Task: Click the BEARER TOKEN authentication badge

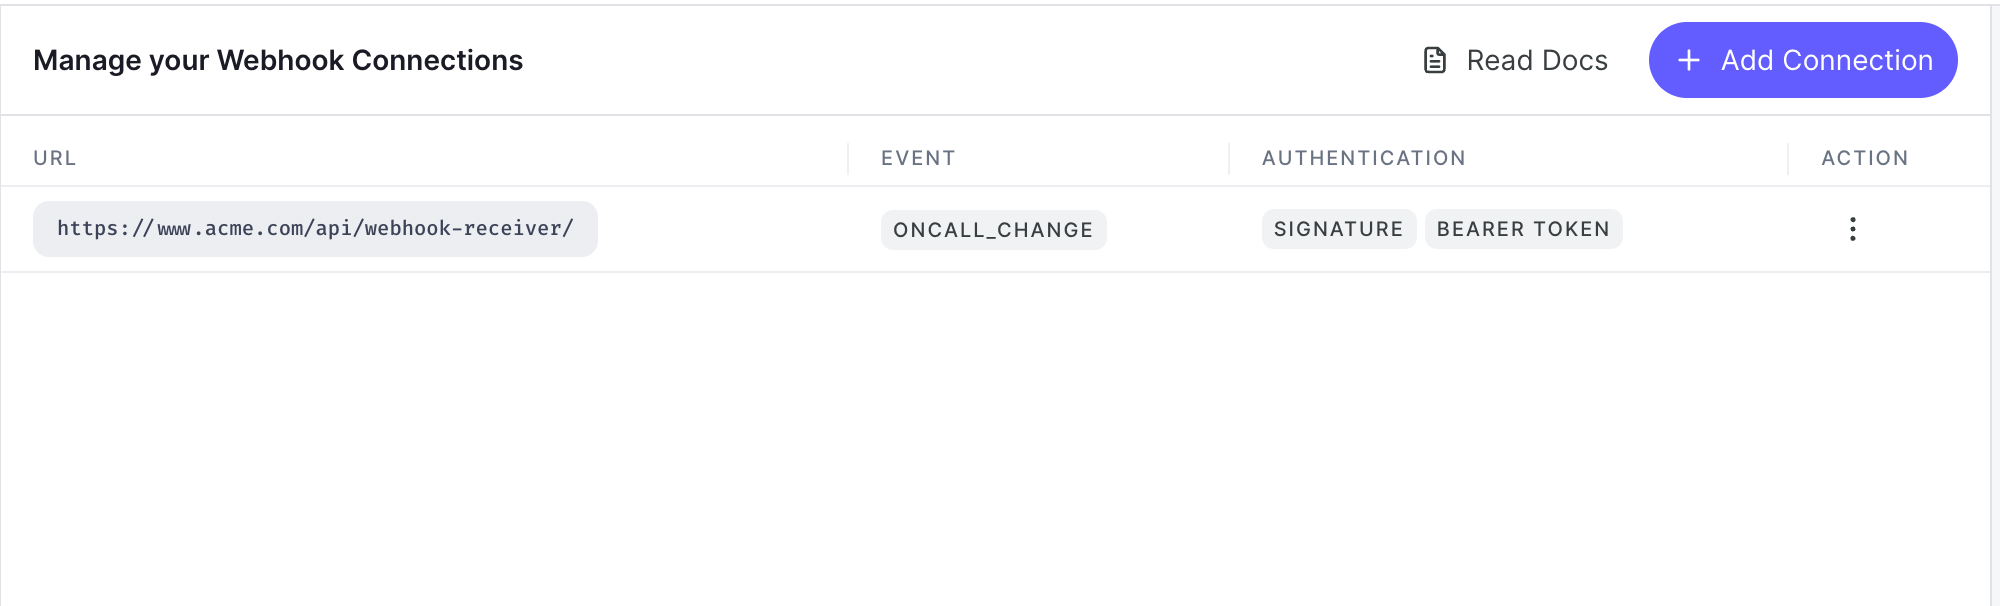Action: [x=1523, y=229]
